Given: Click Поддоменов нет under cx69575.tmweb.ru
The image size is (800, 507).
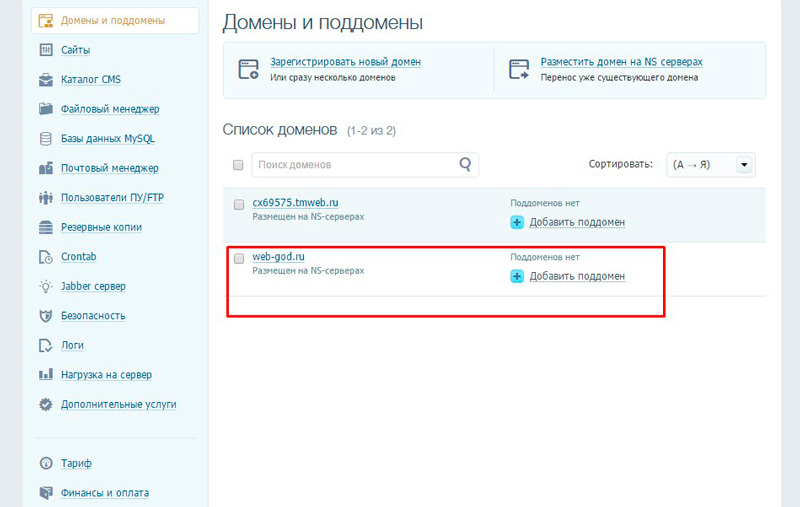Looking at the screenshot, I should [x=545, y=203].
